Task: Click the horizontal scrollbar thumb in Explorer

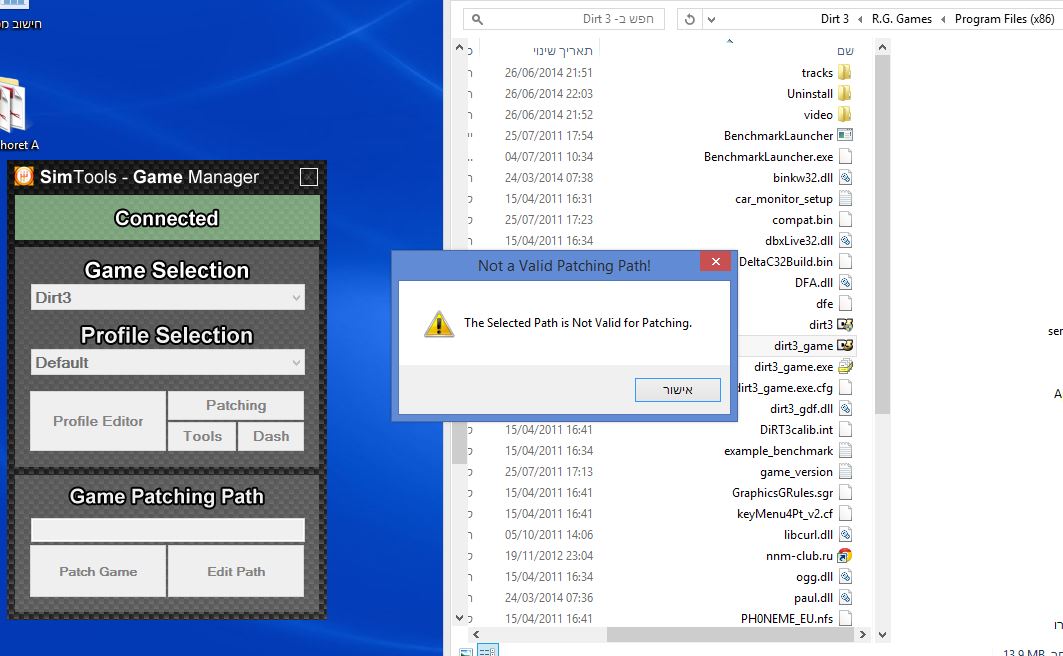Action: [730, 634]
